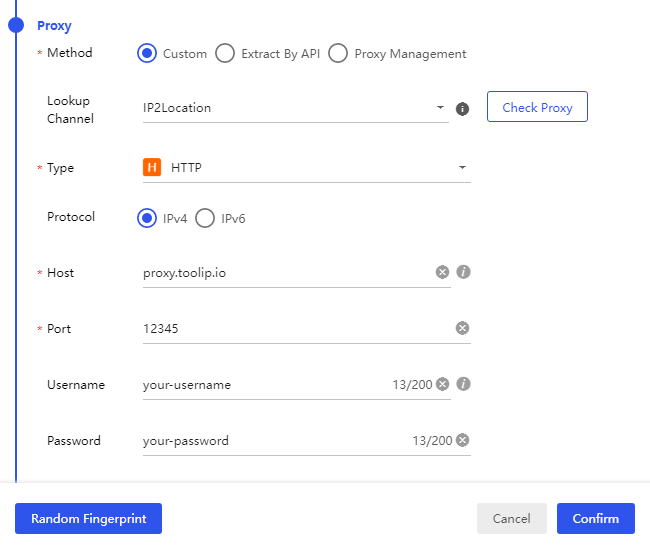Screen dimensions: 650x547
Task: Clear the Password field with its X icon
Action: [462, 440]
